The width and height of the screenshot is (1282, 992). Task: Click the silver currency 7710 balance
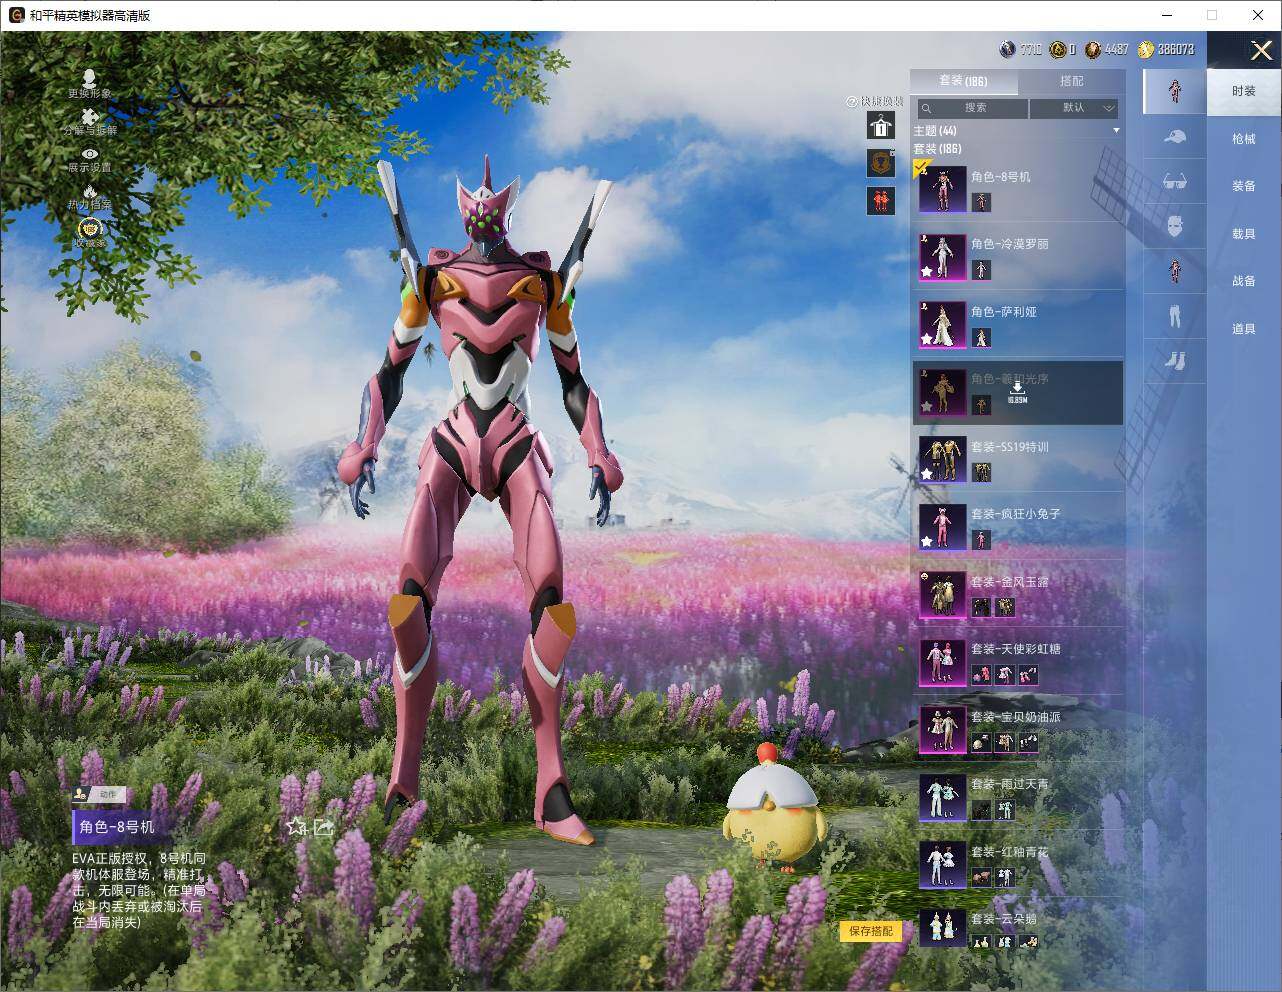pos(1021,49)
